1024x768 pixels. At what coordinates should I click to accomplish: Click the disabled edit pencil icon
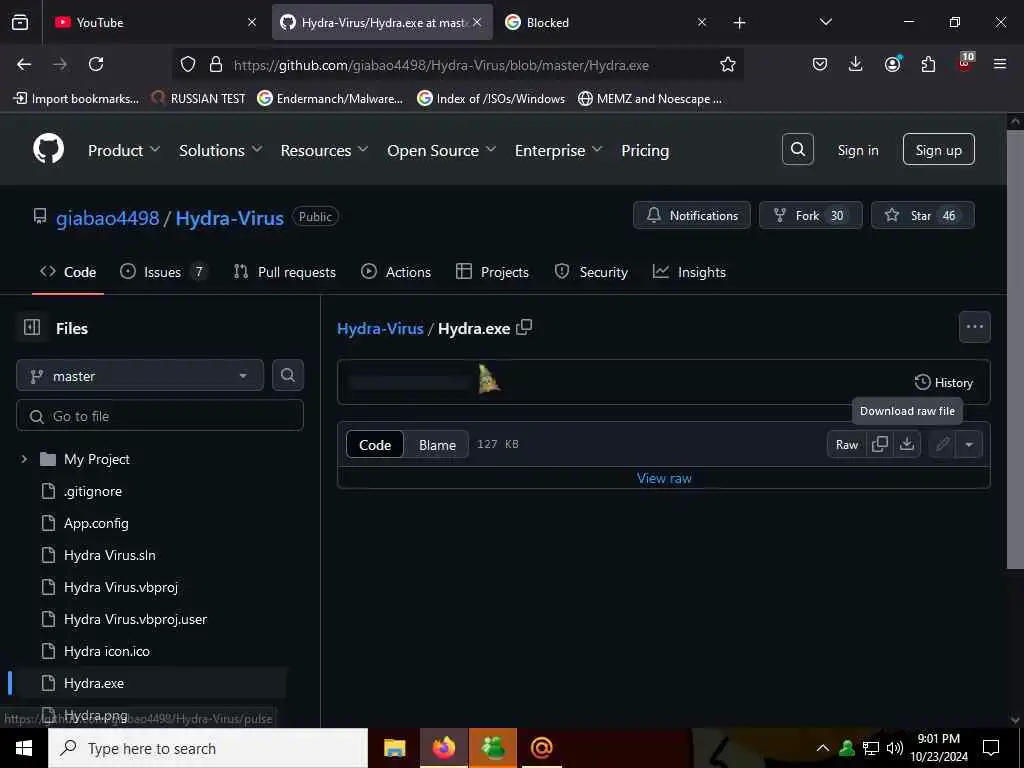(x=942, y=445)
